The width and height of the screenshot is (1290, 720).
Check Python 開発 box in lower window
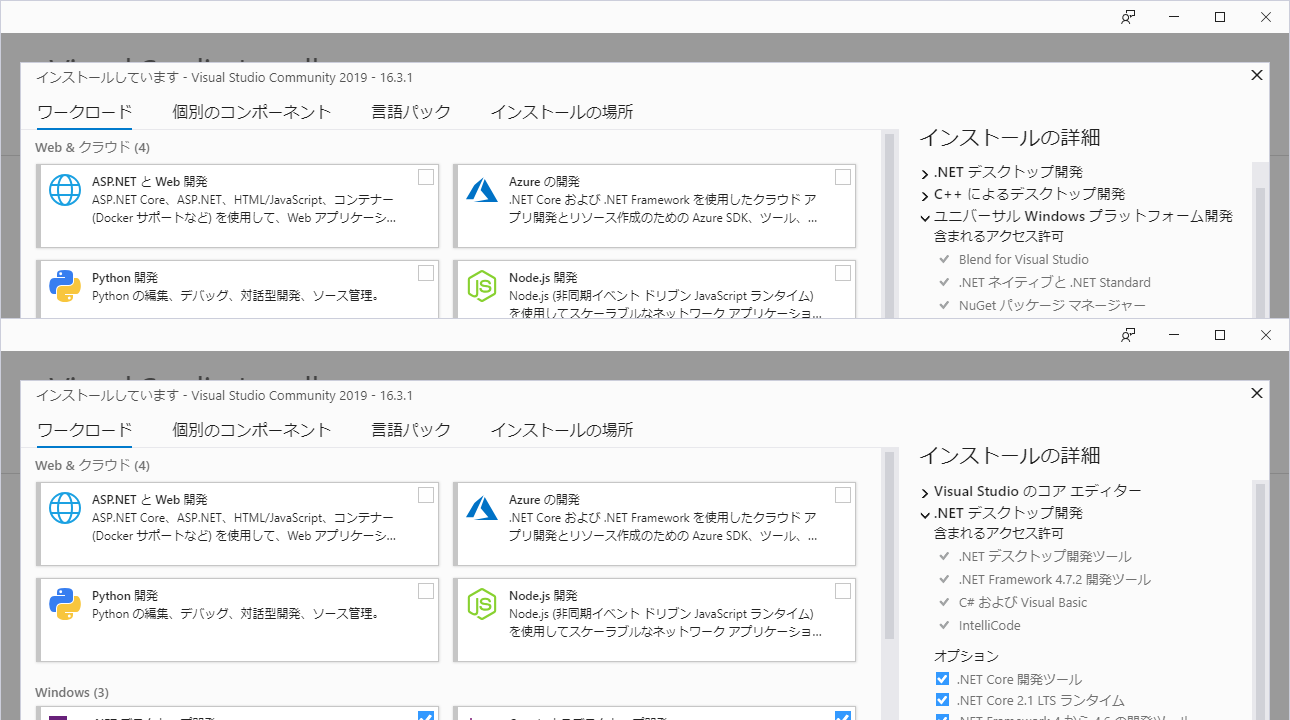(x=426, y=591)
